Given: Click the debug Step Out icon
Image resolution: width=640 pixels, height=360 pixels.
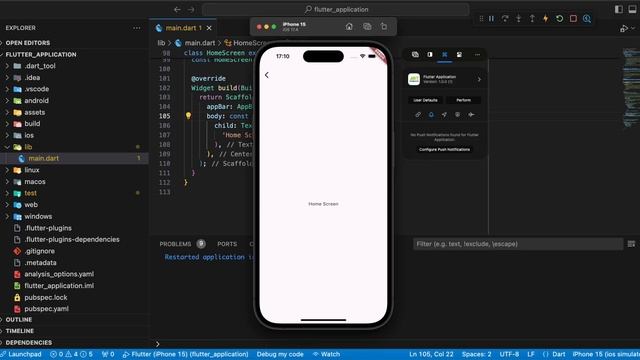Looking at the screenshot, I should click(532, 19).
